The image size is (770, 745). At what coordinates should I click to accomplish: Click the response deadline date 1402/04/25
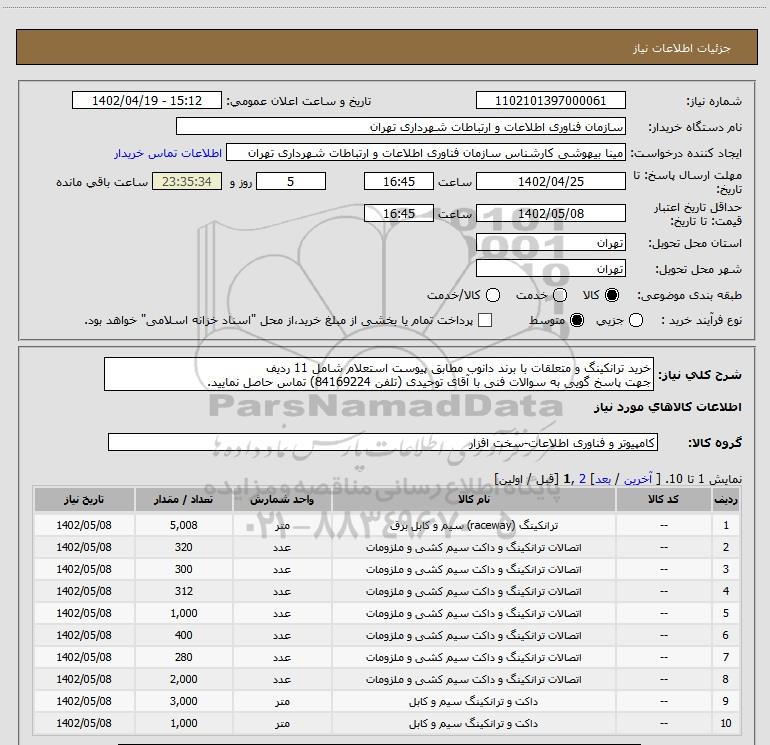point(550,181)
